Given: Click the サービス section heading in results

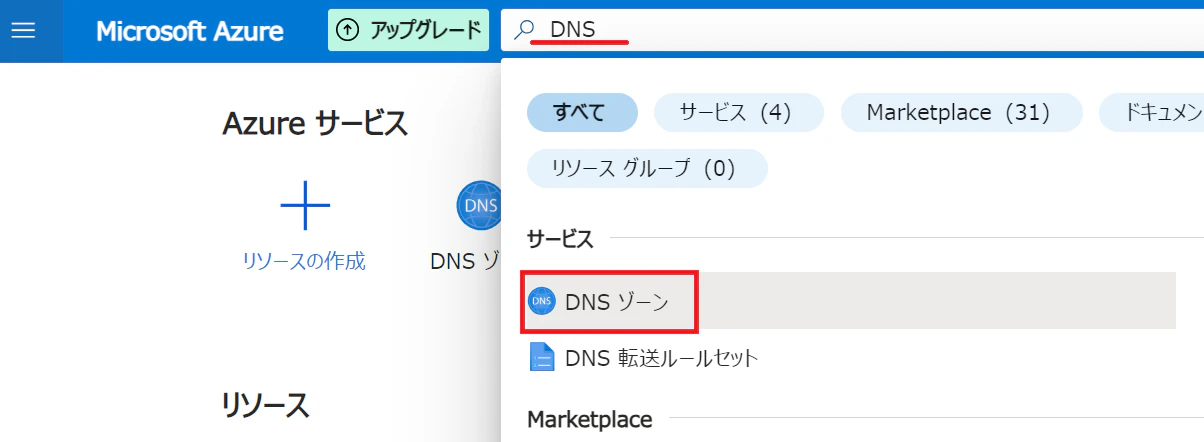Looking at the screenshot, I should 560,240.
